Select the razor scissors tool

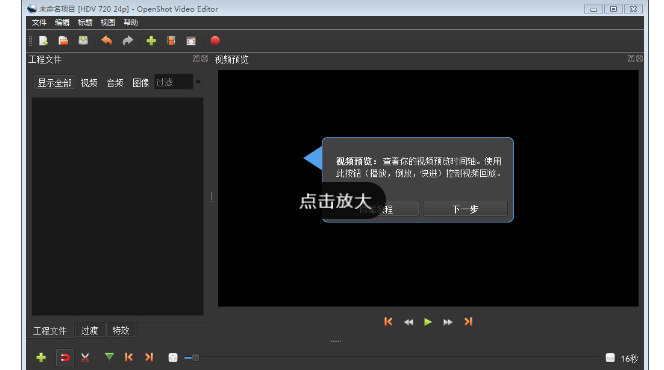[x=85, y=358]
